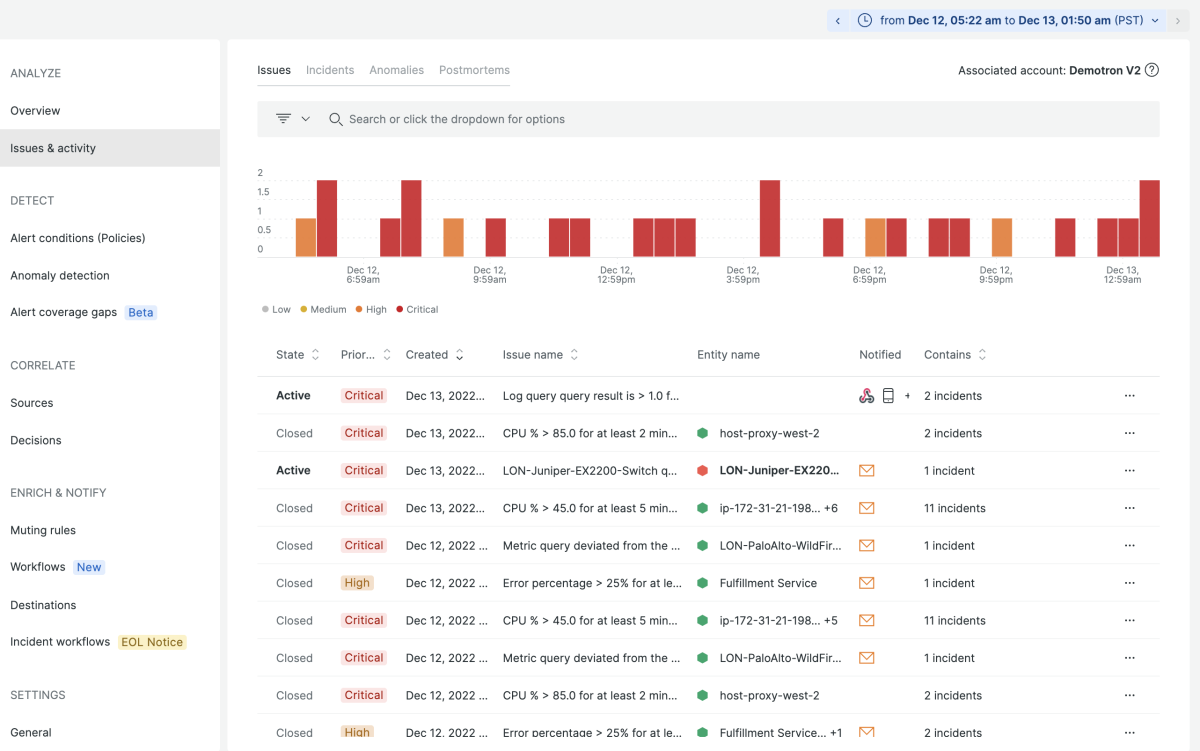Viewport: 1200px width, 751px height.
Task: Open the time range dropdown
Action: [1155, 20]
